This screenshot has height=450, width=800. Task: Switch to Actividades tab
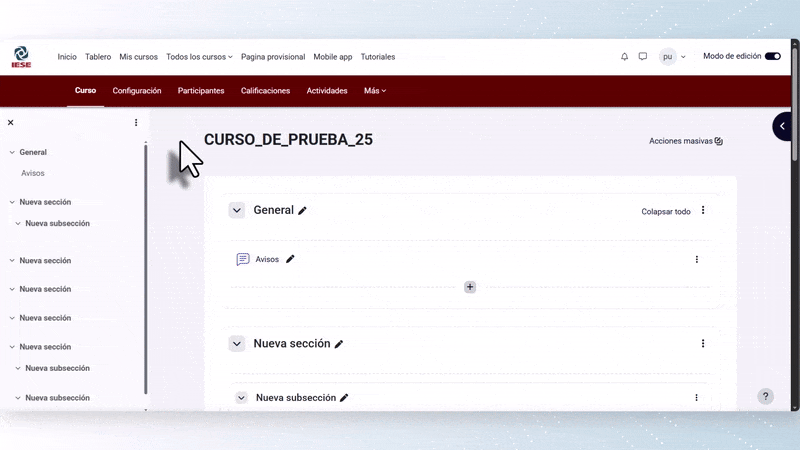(327, 91)
